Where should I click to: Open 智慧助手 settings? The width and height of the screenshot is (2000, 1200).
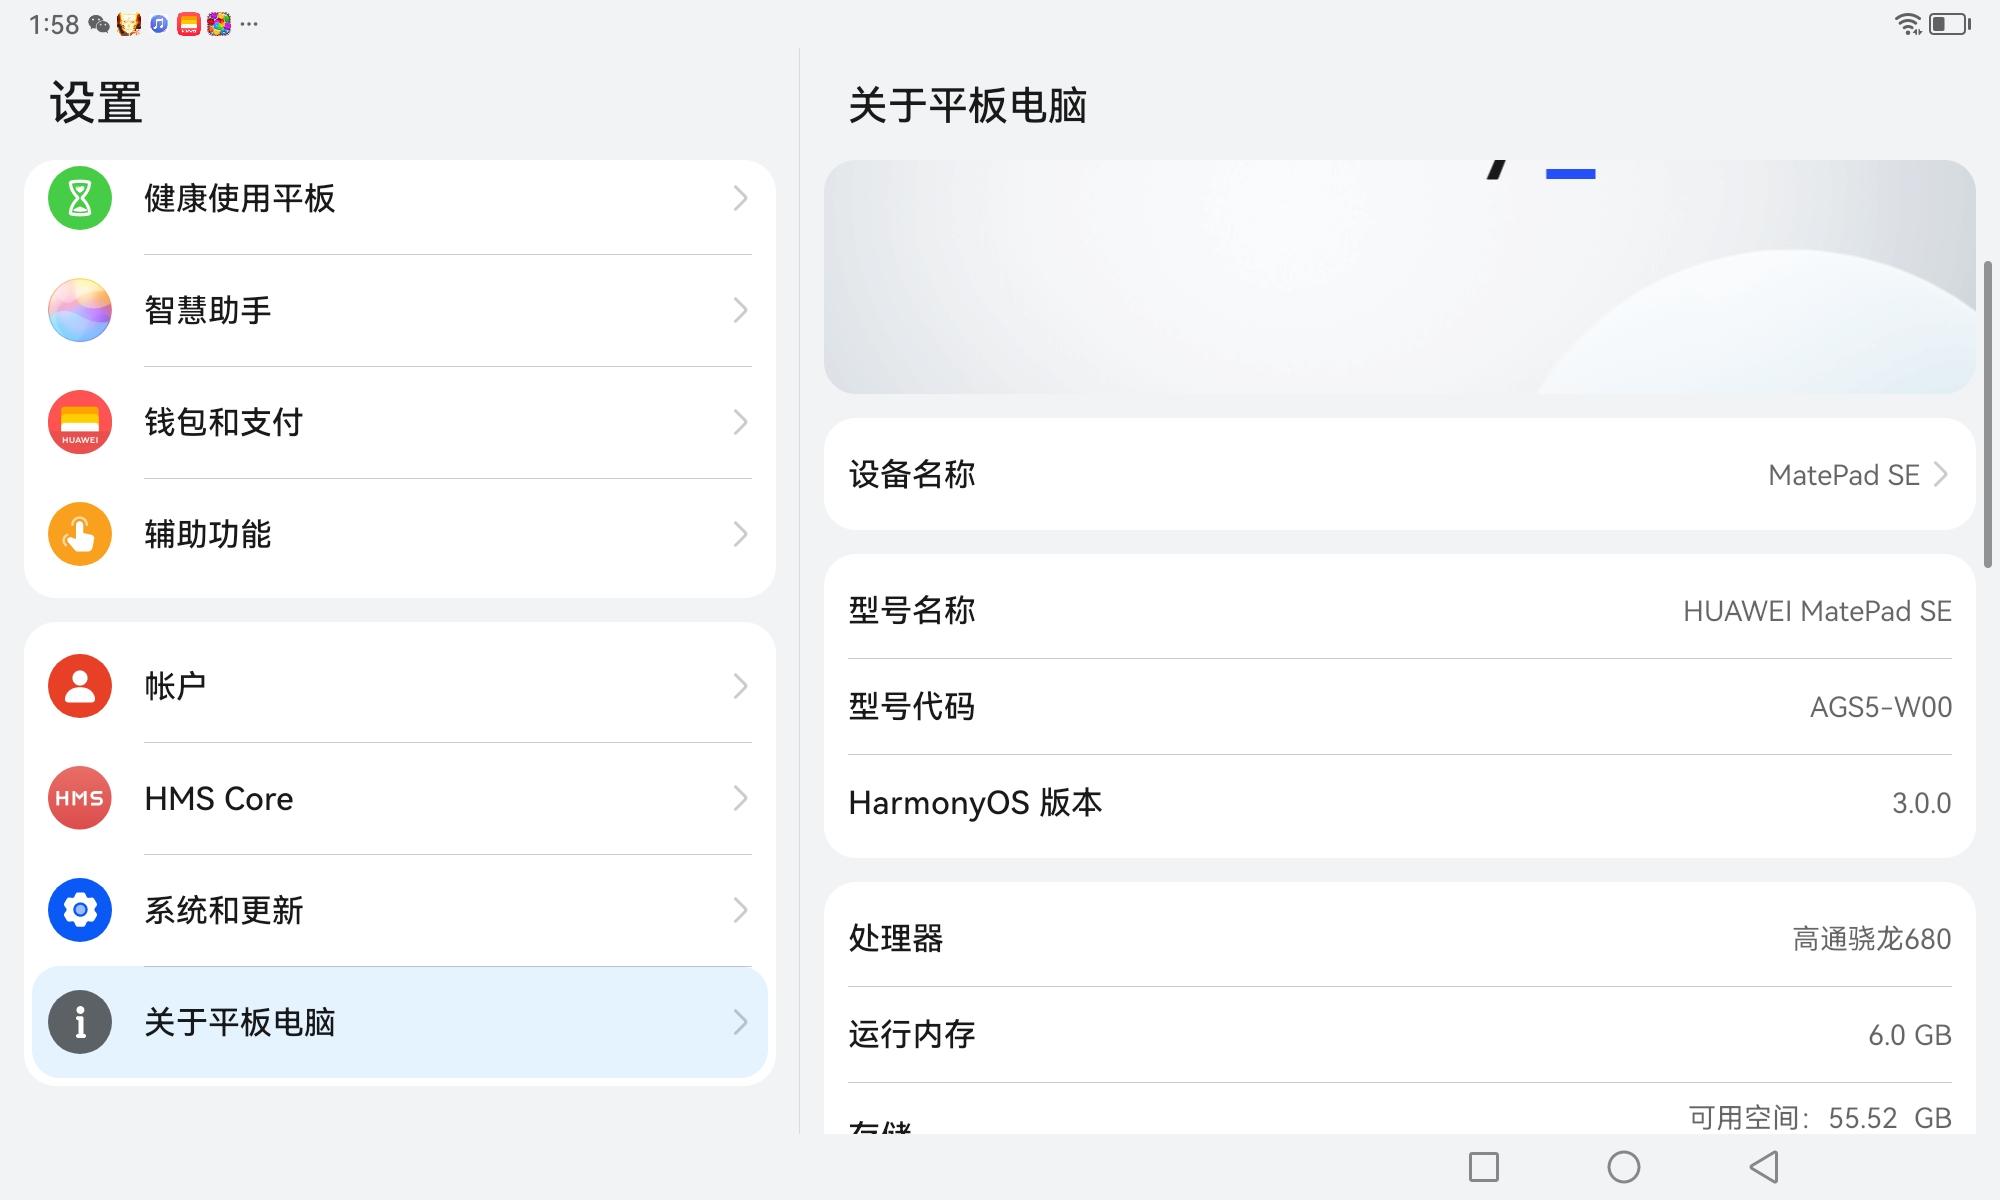coord(400,310)
